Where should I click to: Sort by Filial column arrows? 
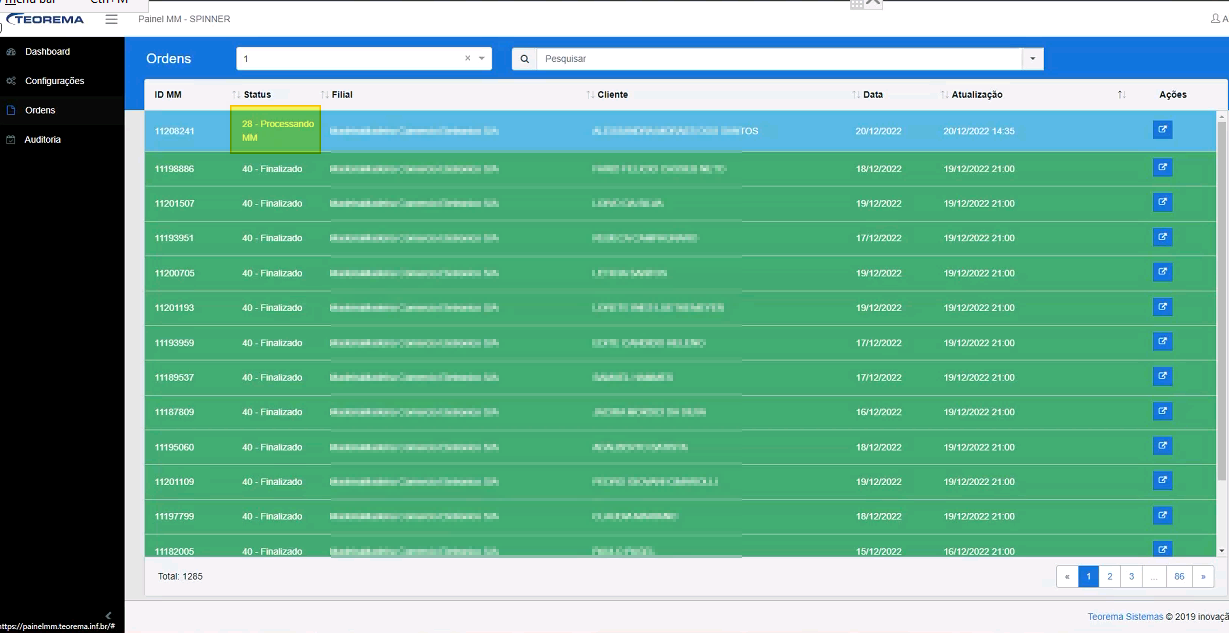590,95
